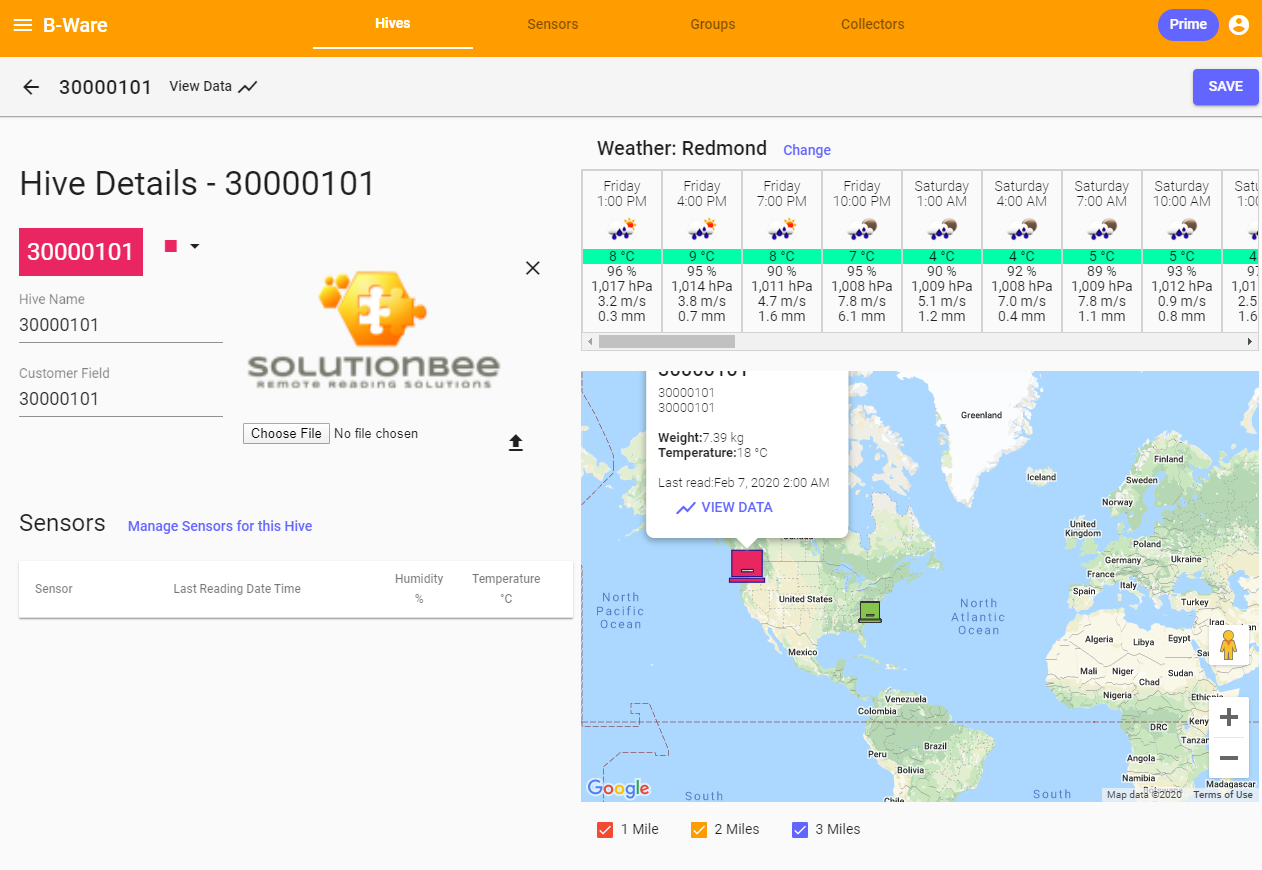Go back with the left arrow
The image size is (1262, 870).
pyautogui.click(x=31, y=87)
